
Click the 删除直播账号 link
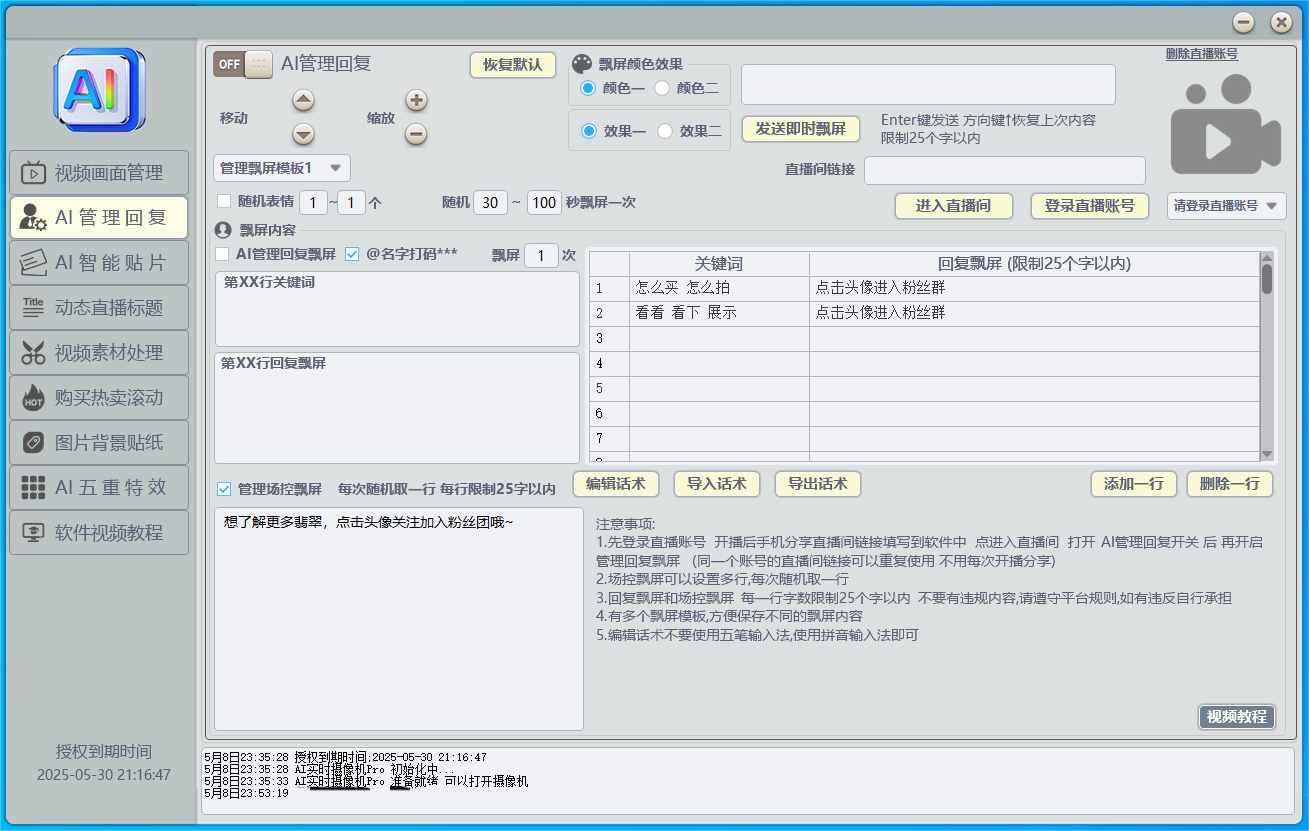(x=1202, y=54)
